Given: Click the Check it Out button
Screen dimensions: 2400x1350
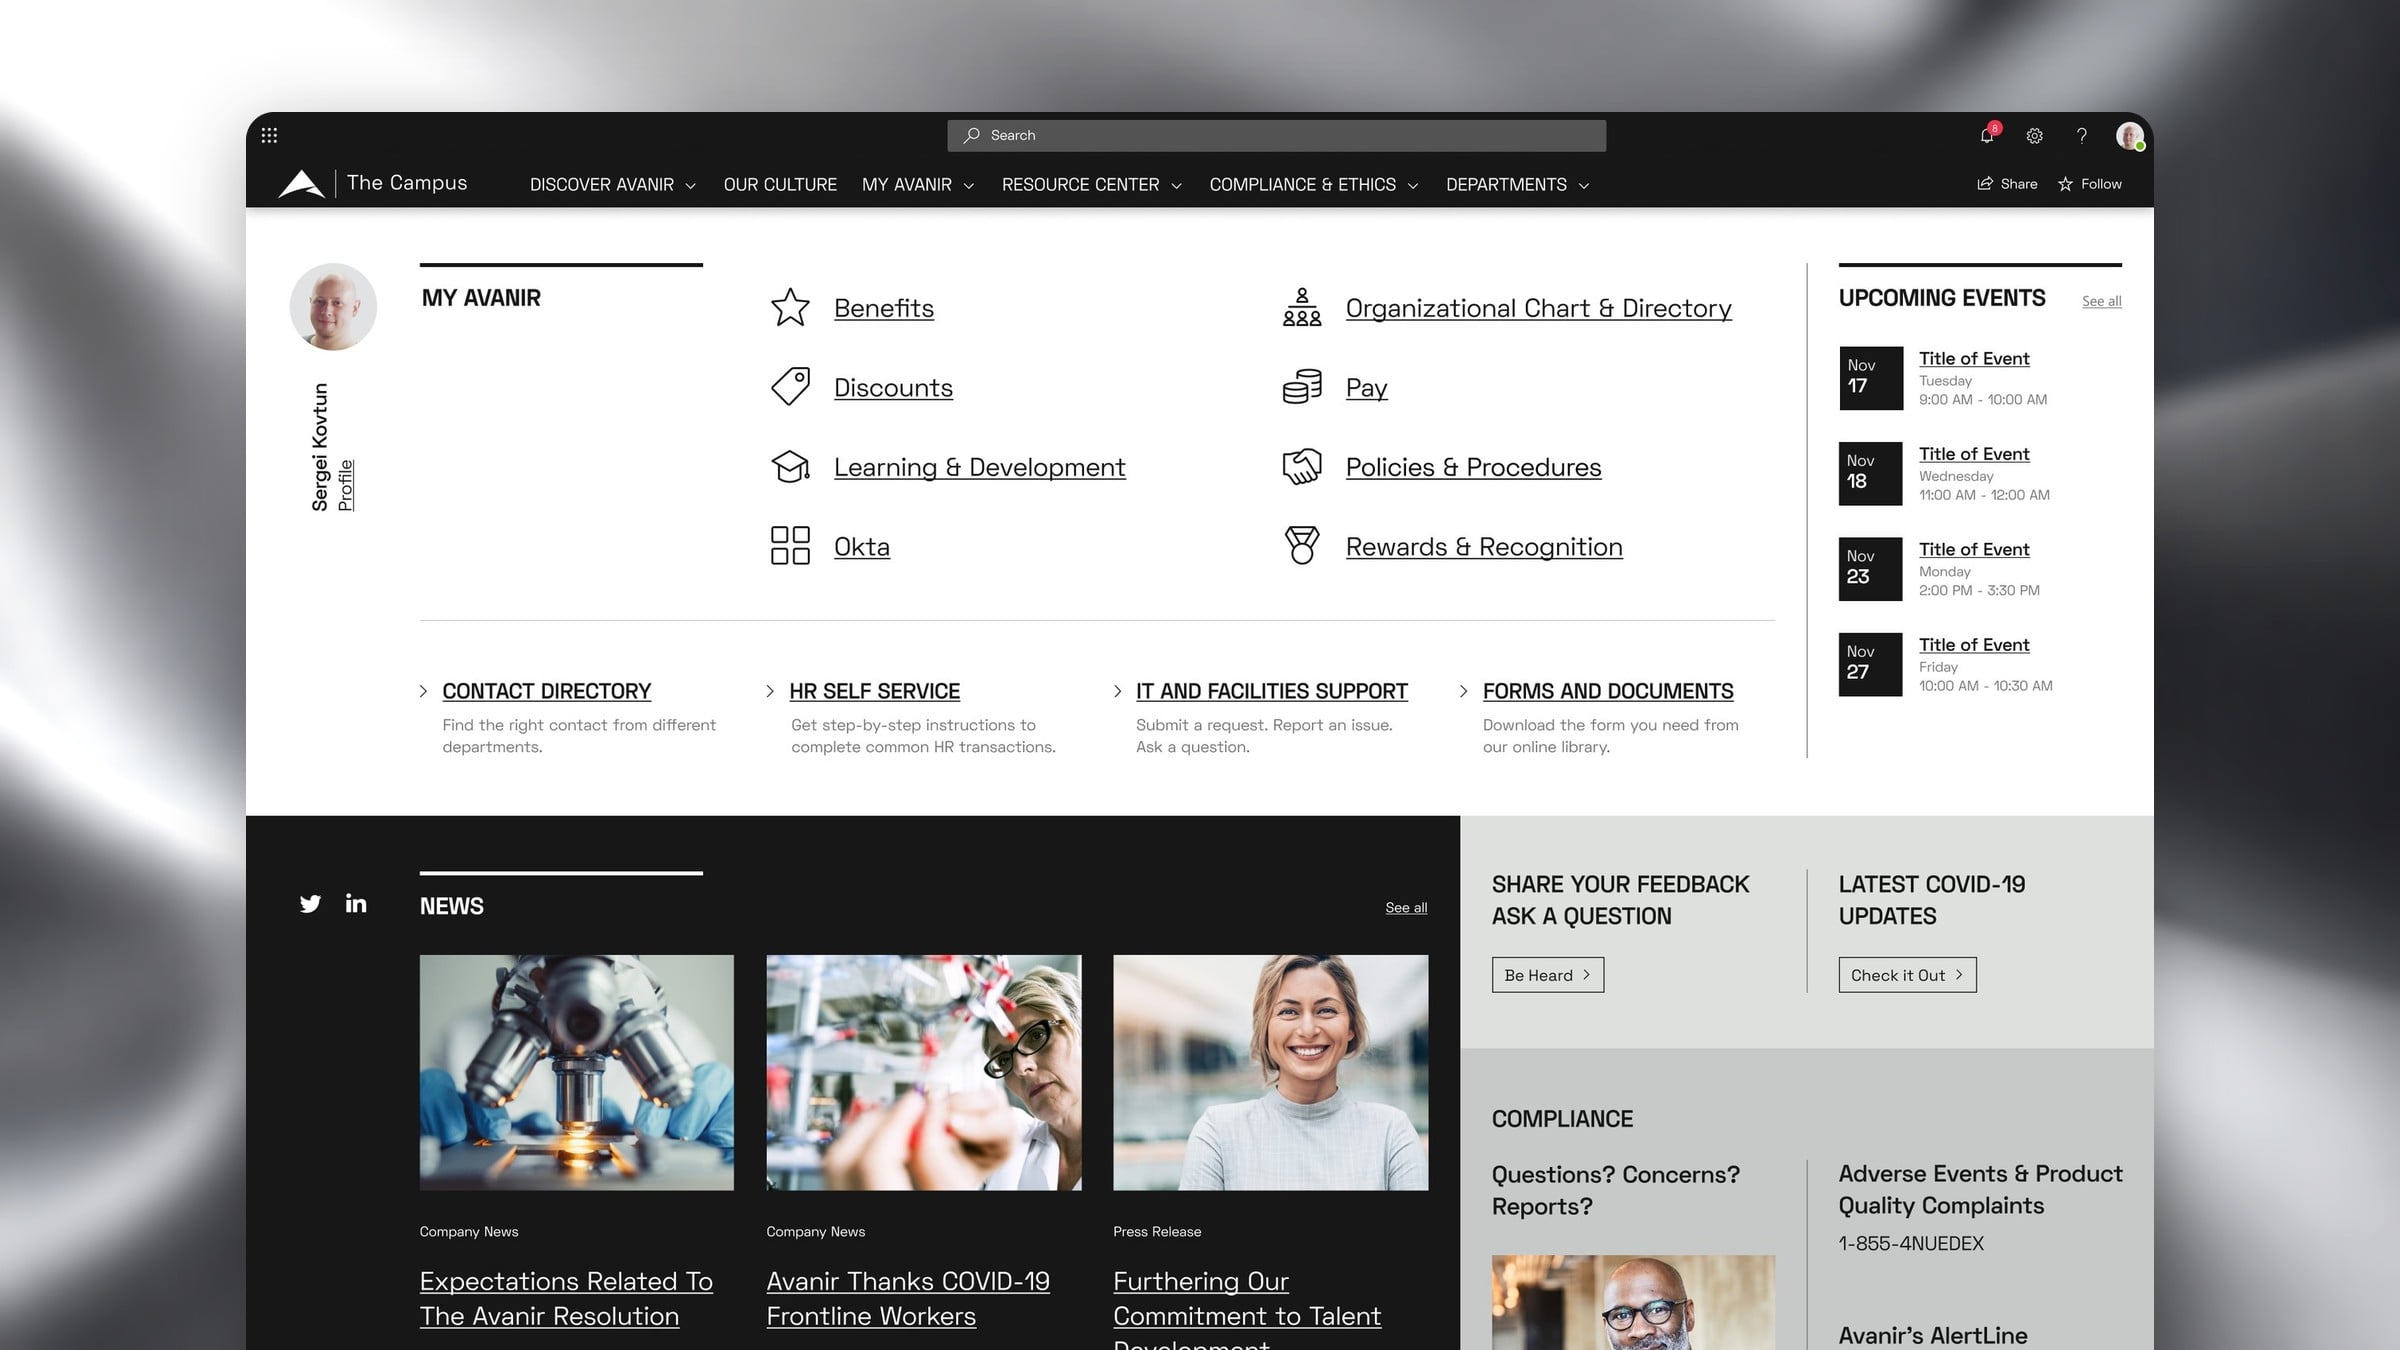Looking at the screenshot, I should 1907,975.
